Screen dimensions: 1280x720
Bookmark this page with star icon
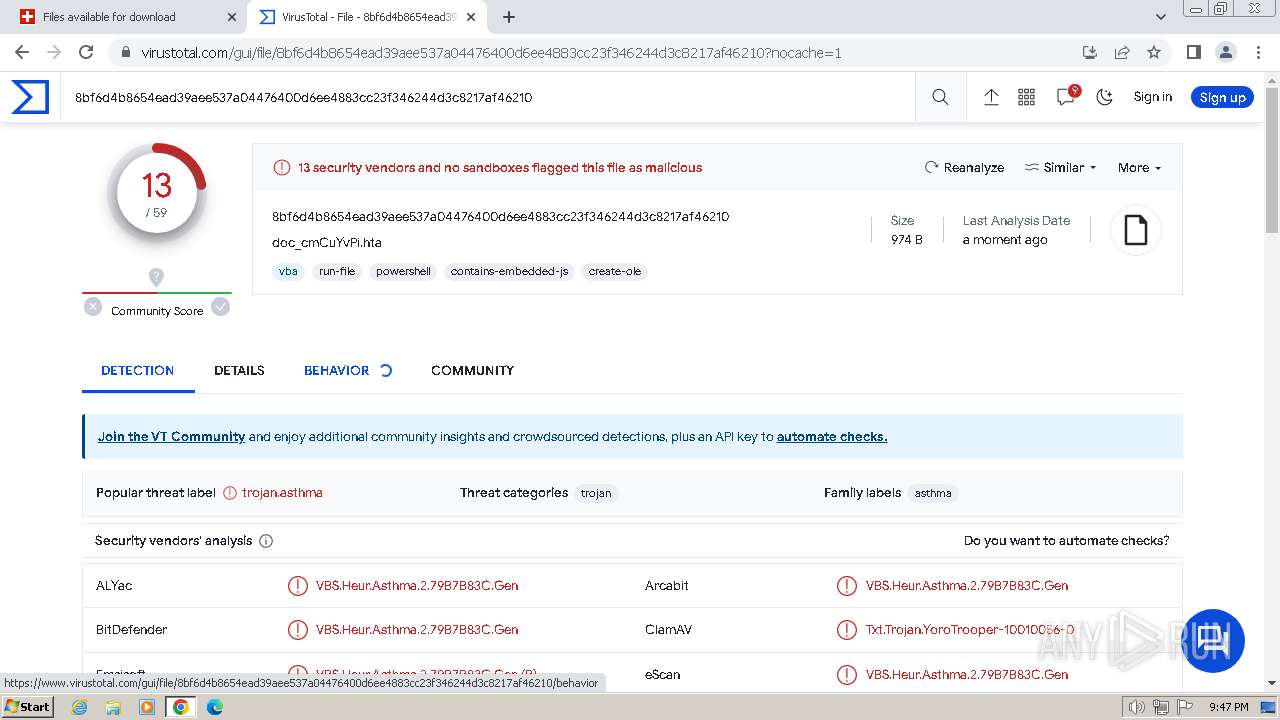(1154, 52)
